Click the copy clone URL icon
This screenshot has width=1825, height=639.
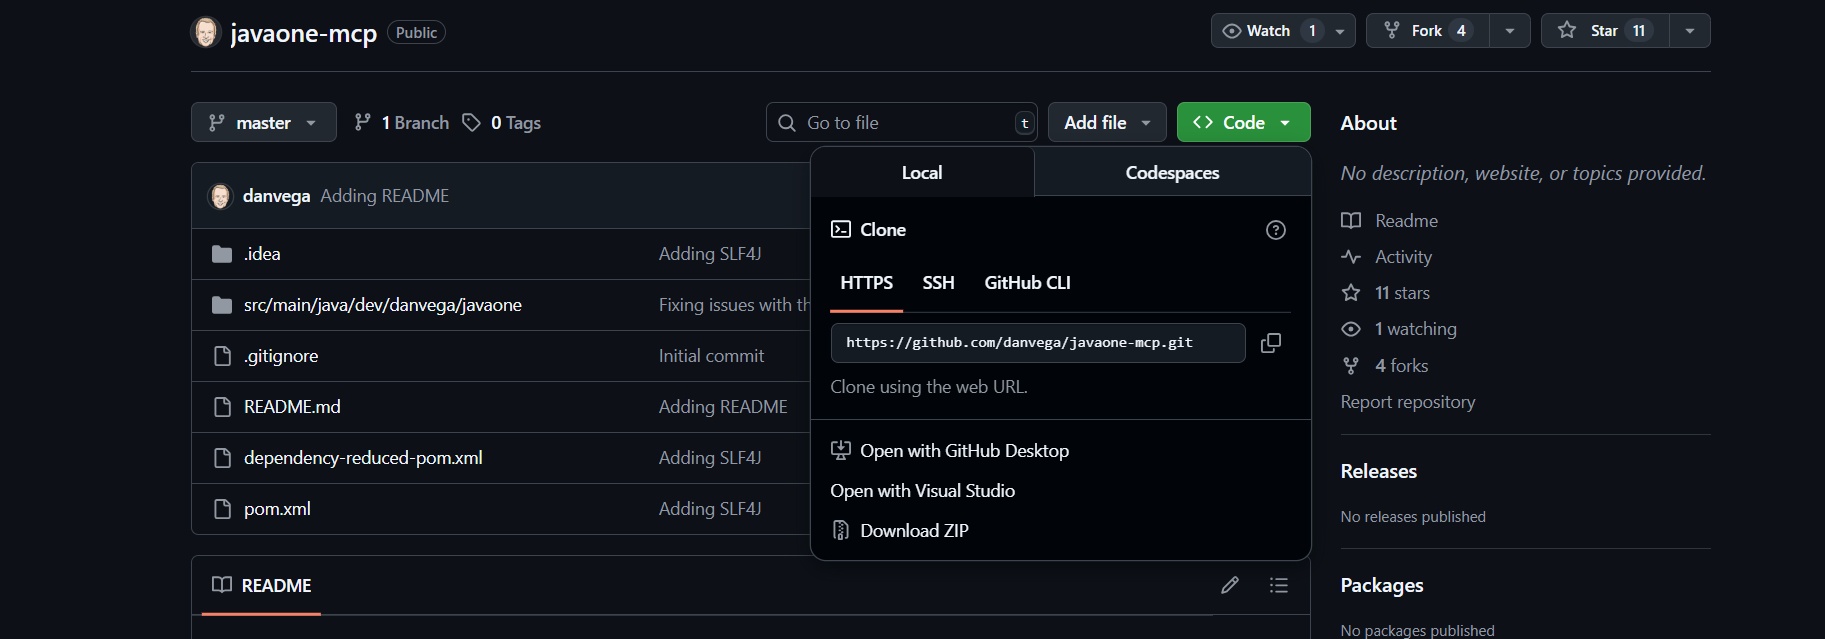click(x=1271, y=343)
